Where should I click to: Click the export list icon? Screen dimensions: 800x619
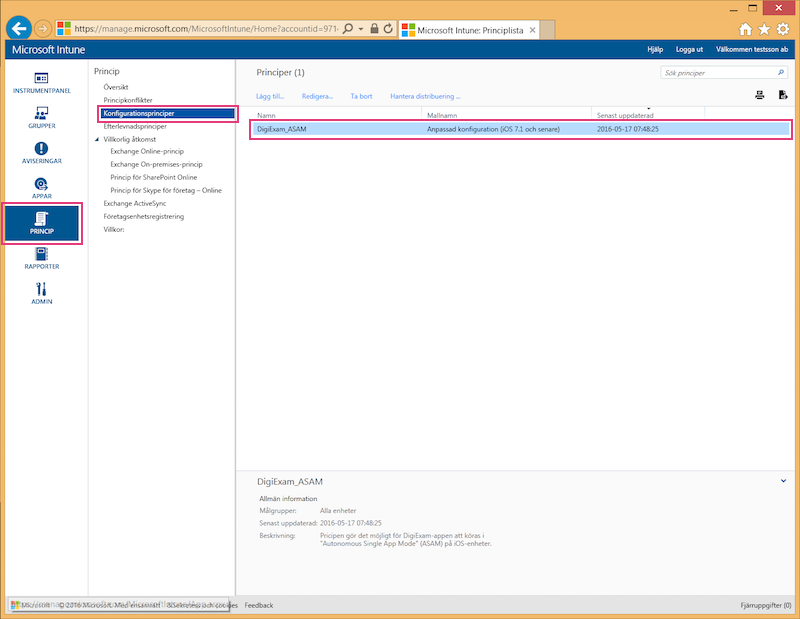point(783,95)
